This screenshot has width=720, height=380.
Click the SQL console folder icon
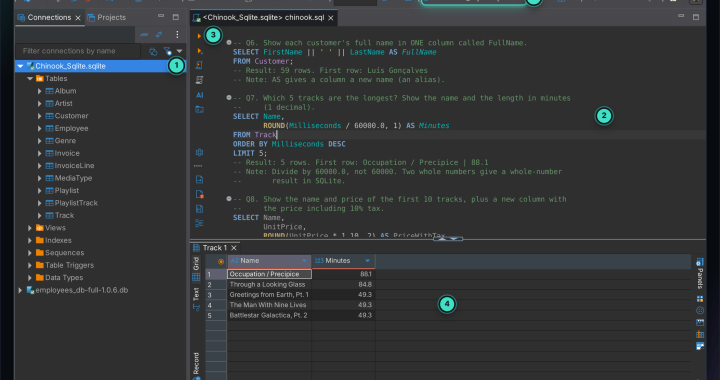[199, 109]
